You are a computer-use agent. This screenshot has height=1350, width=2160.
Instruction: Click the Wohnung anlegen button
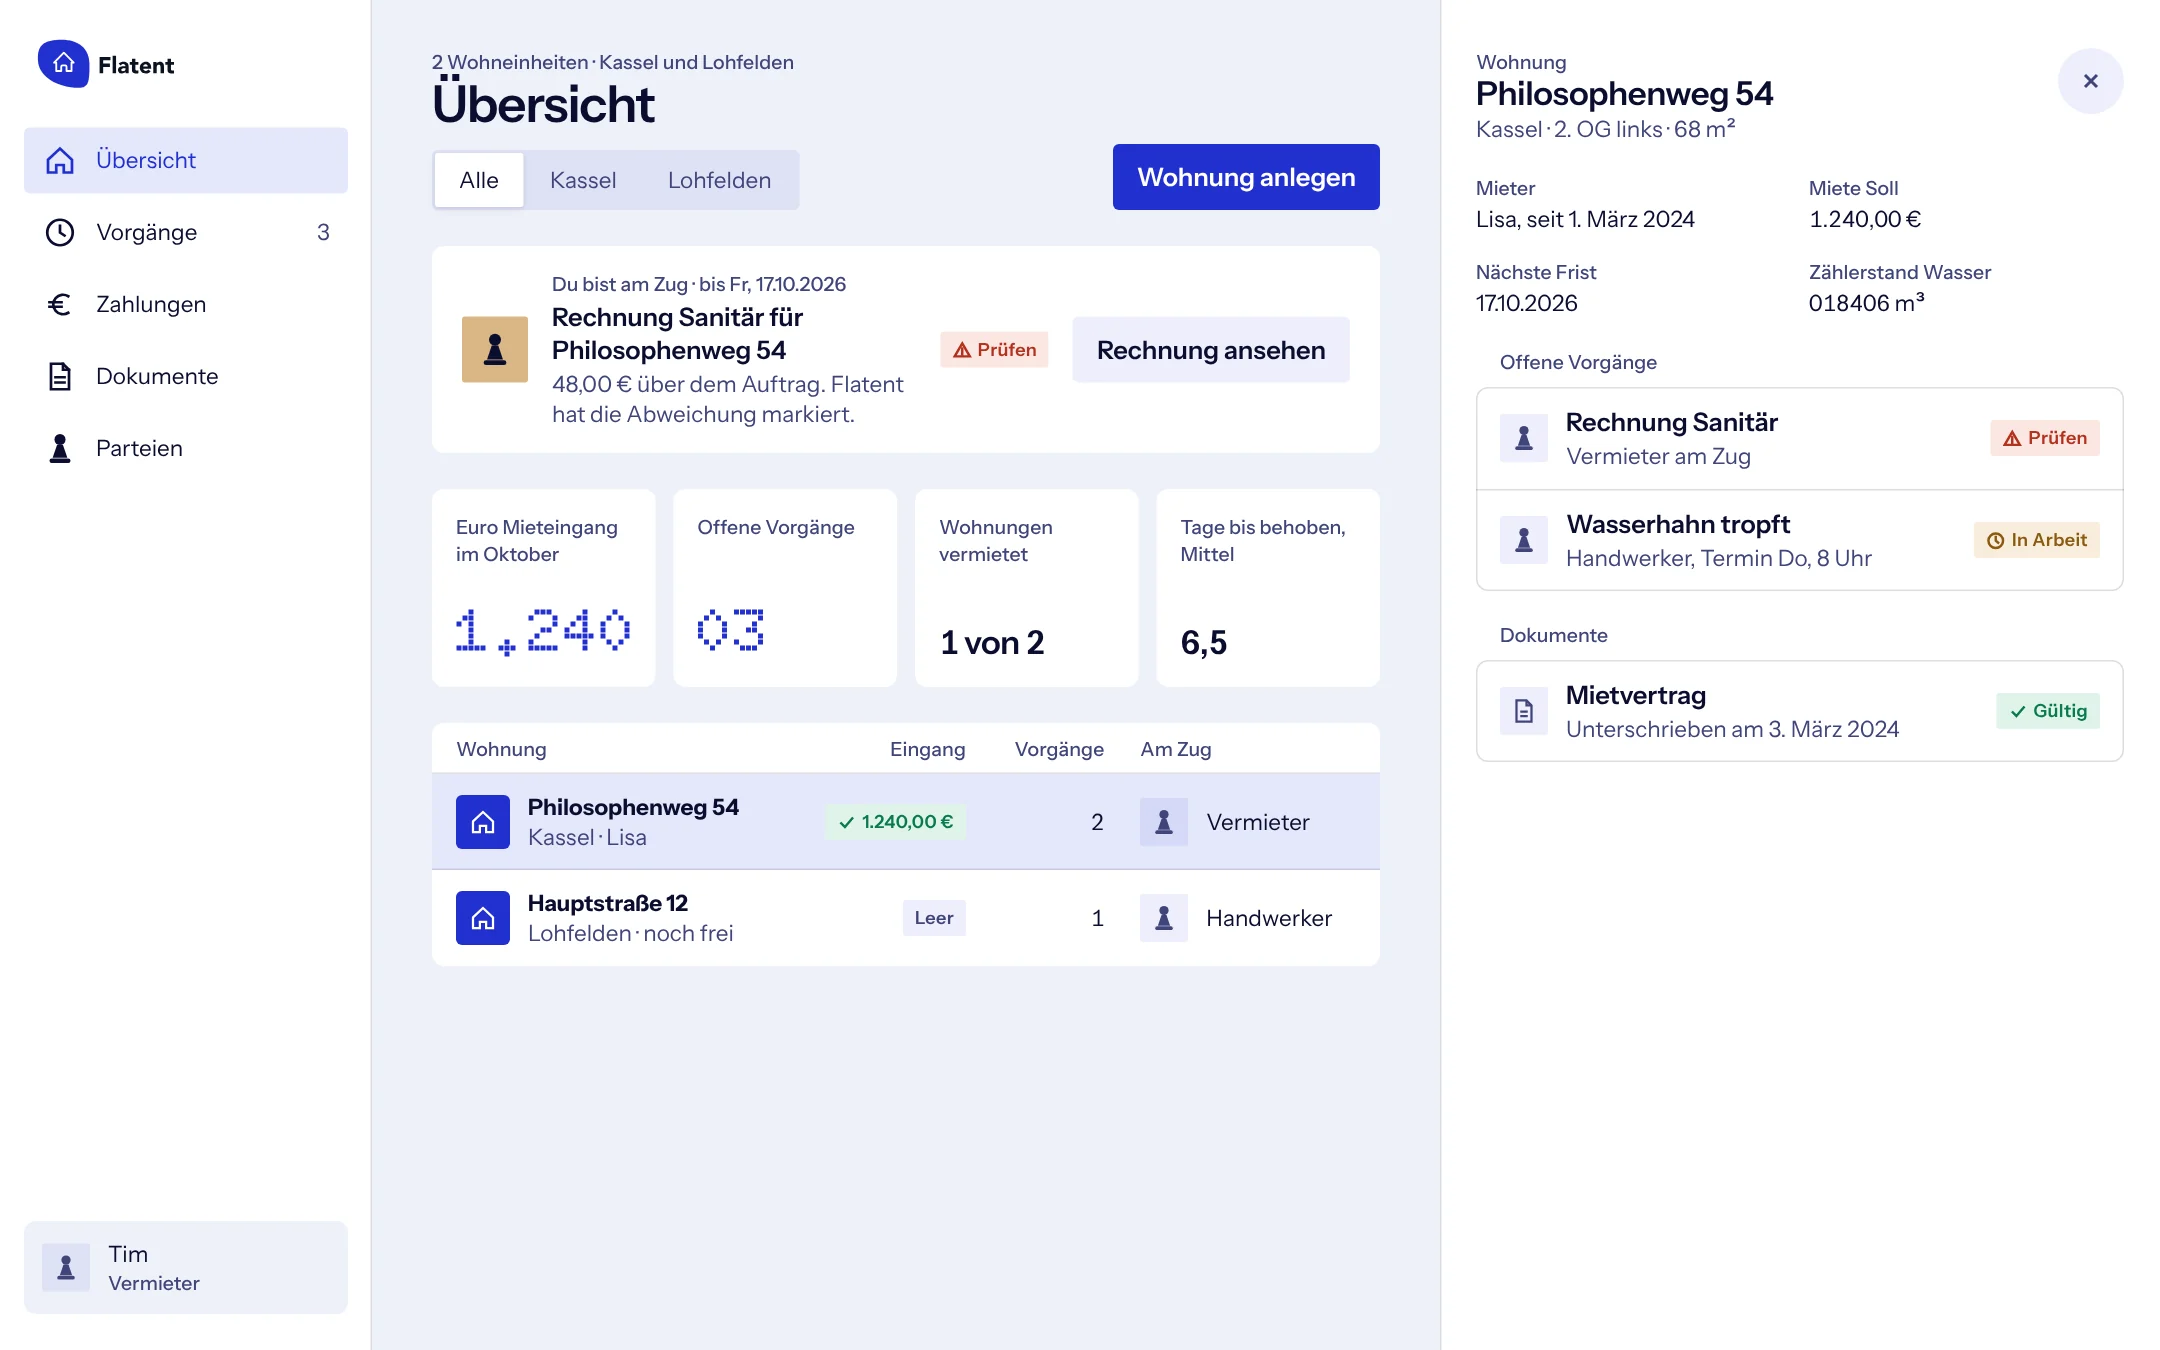pyautogui.click(x=1246, y=177)
